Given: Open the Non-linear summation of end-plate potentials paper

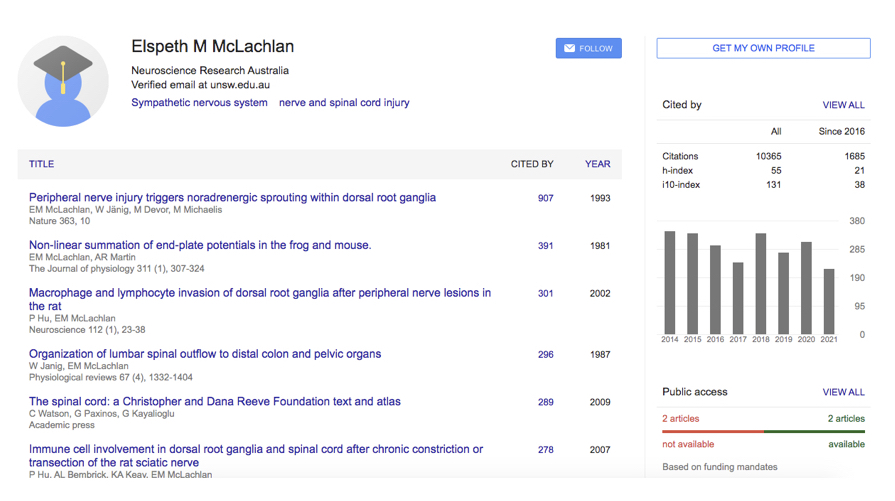Looking at the screenshot, I should [200, 245].
